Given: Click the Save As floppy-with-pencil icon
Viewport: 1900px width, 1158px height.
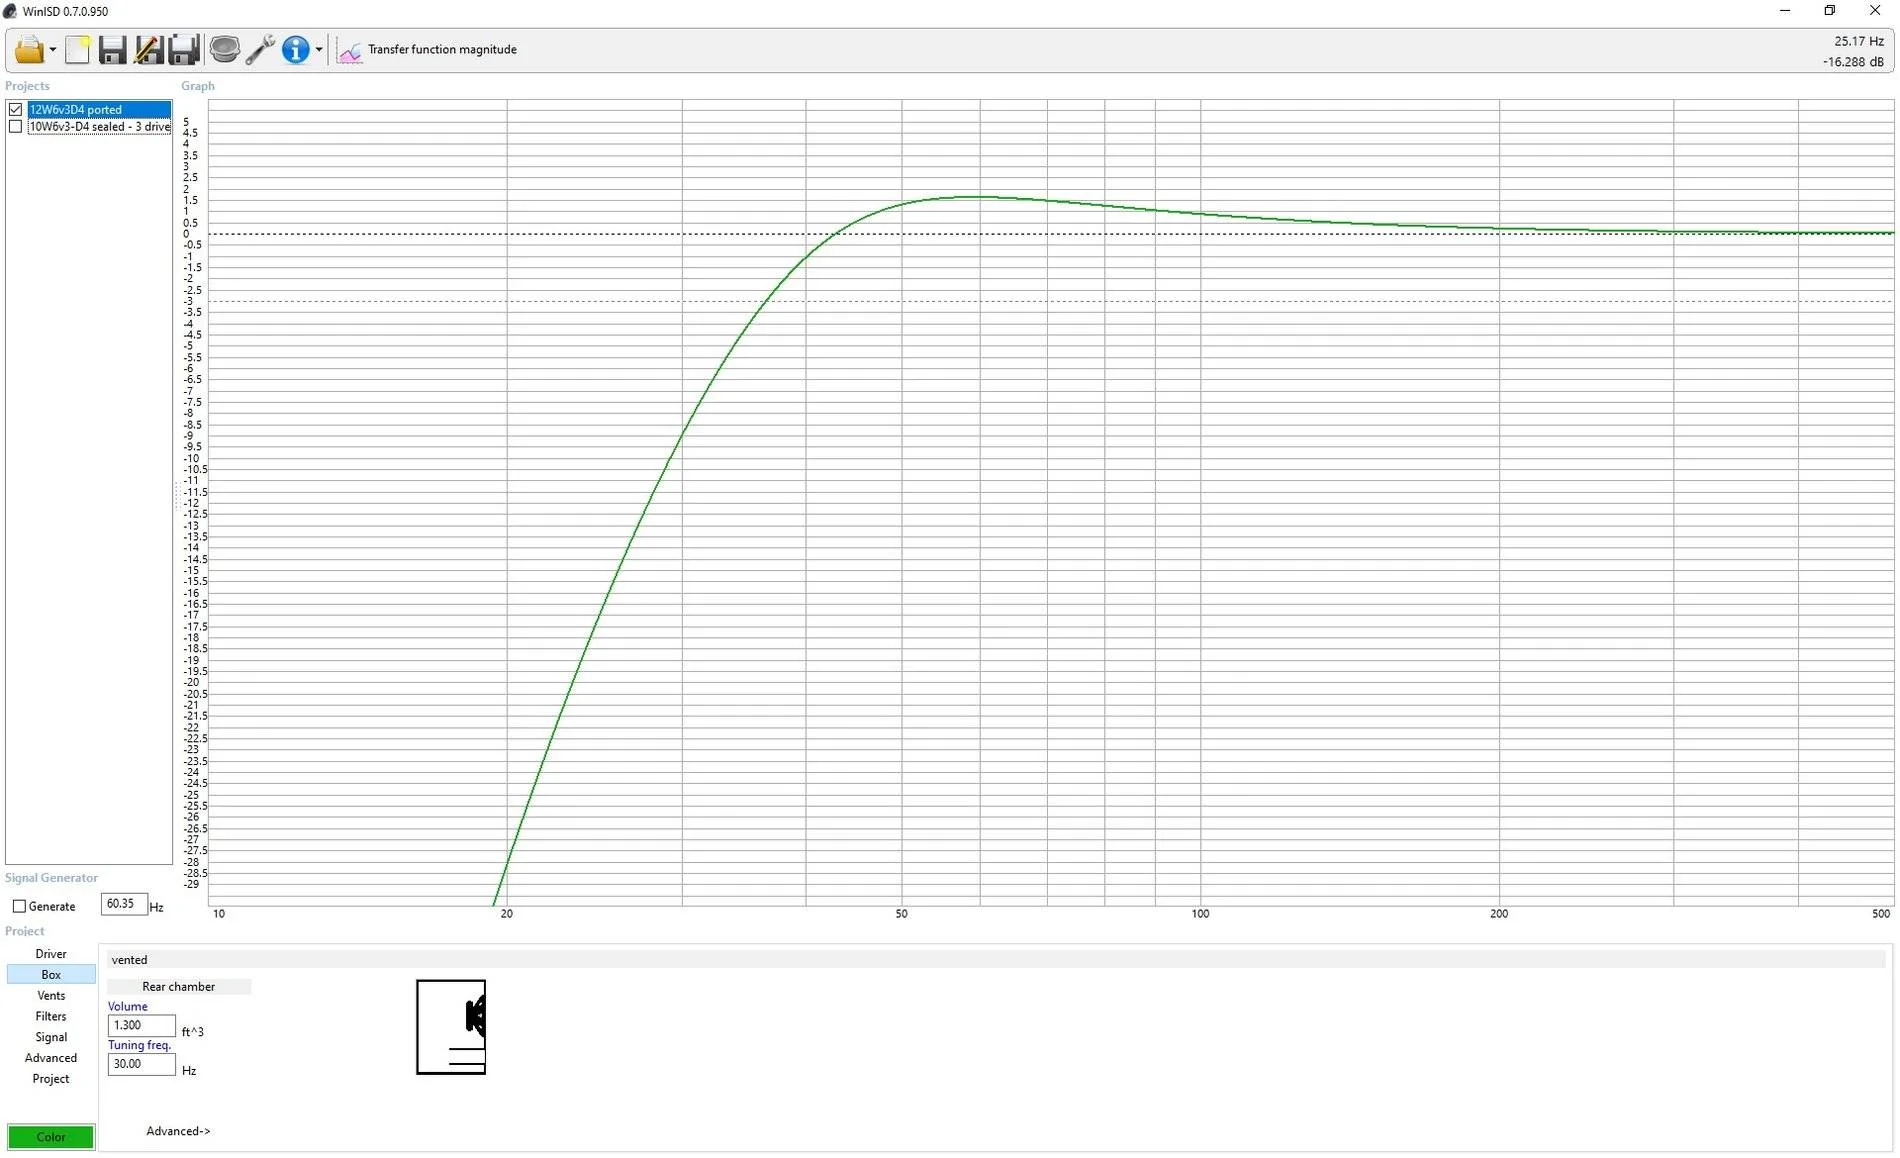Looking at the screenshot, I should click(148, 49).
